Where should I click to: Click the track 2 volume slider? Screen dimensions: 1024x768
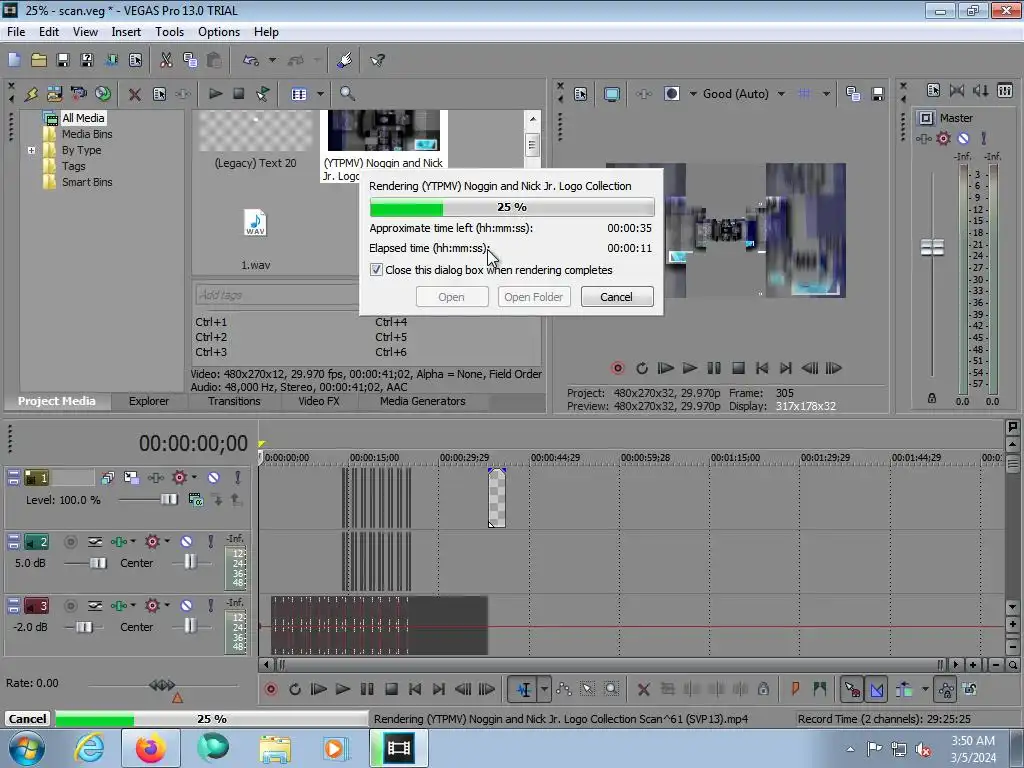click(97, 563)
